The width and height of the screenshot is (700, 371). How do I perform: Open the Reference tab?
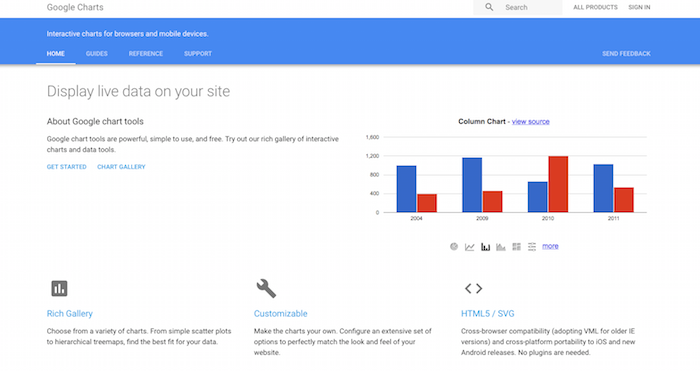click(146, 54)
